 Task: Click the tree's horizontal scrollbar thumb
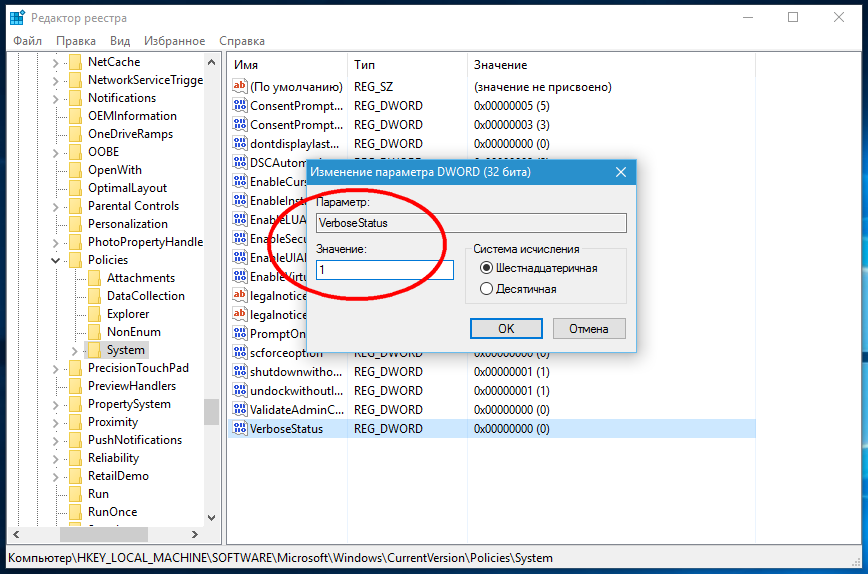pyautogui.click(x=104, y=534)
